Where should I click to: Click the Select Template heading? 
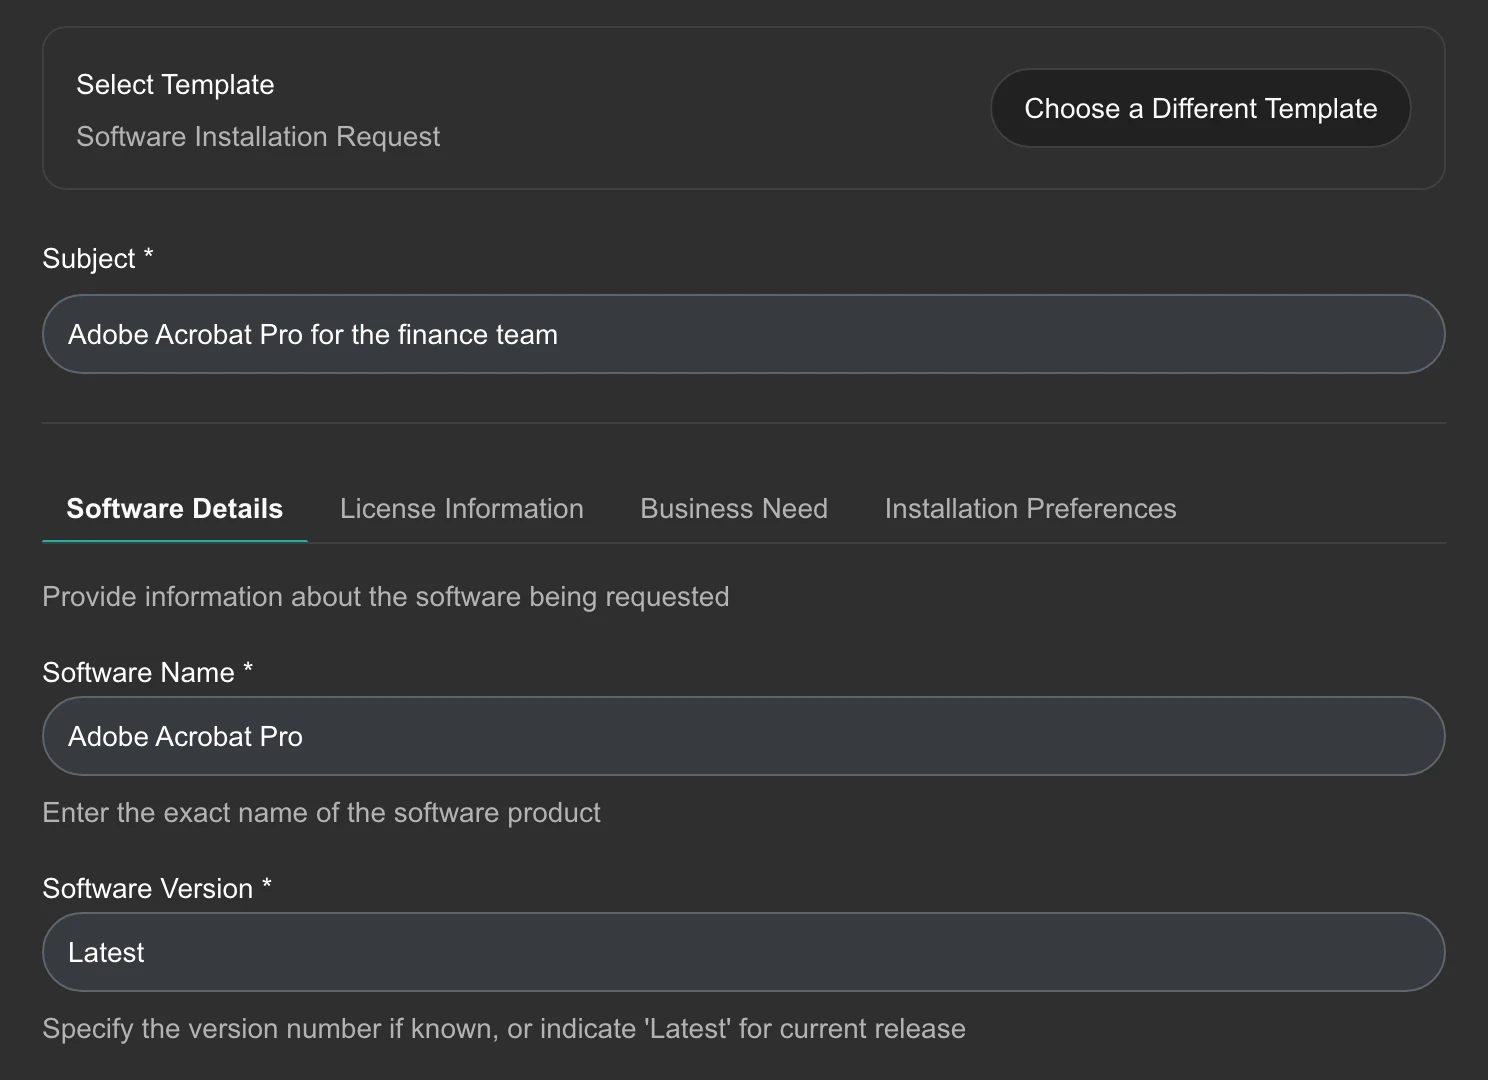175,85
